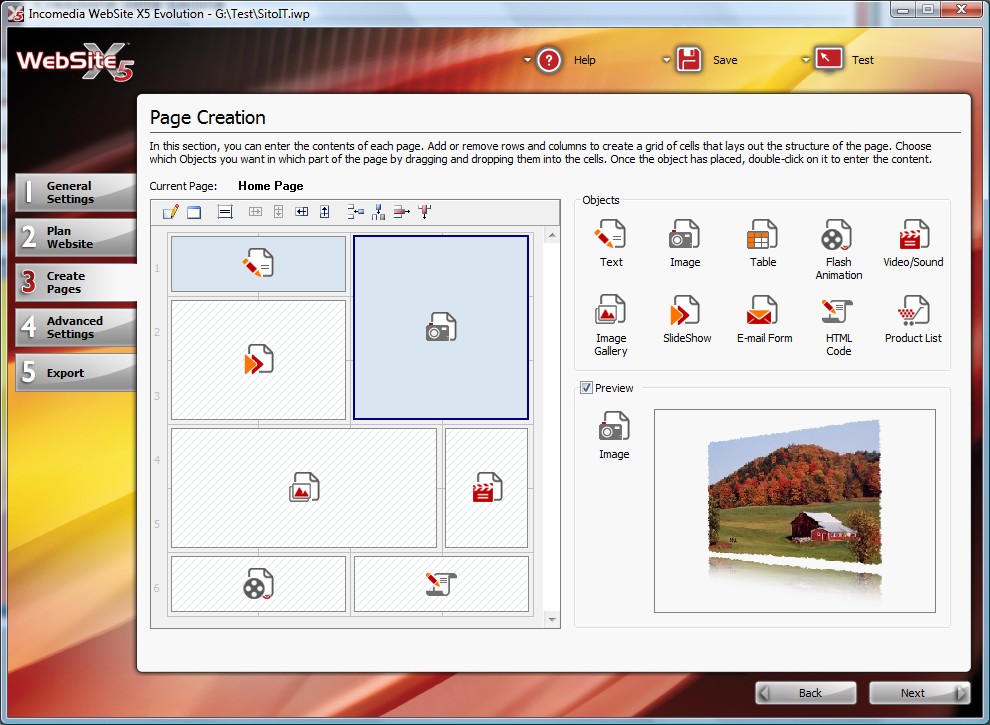Click the Image icon in Preview panel

(614, 426)
